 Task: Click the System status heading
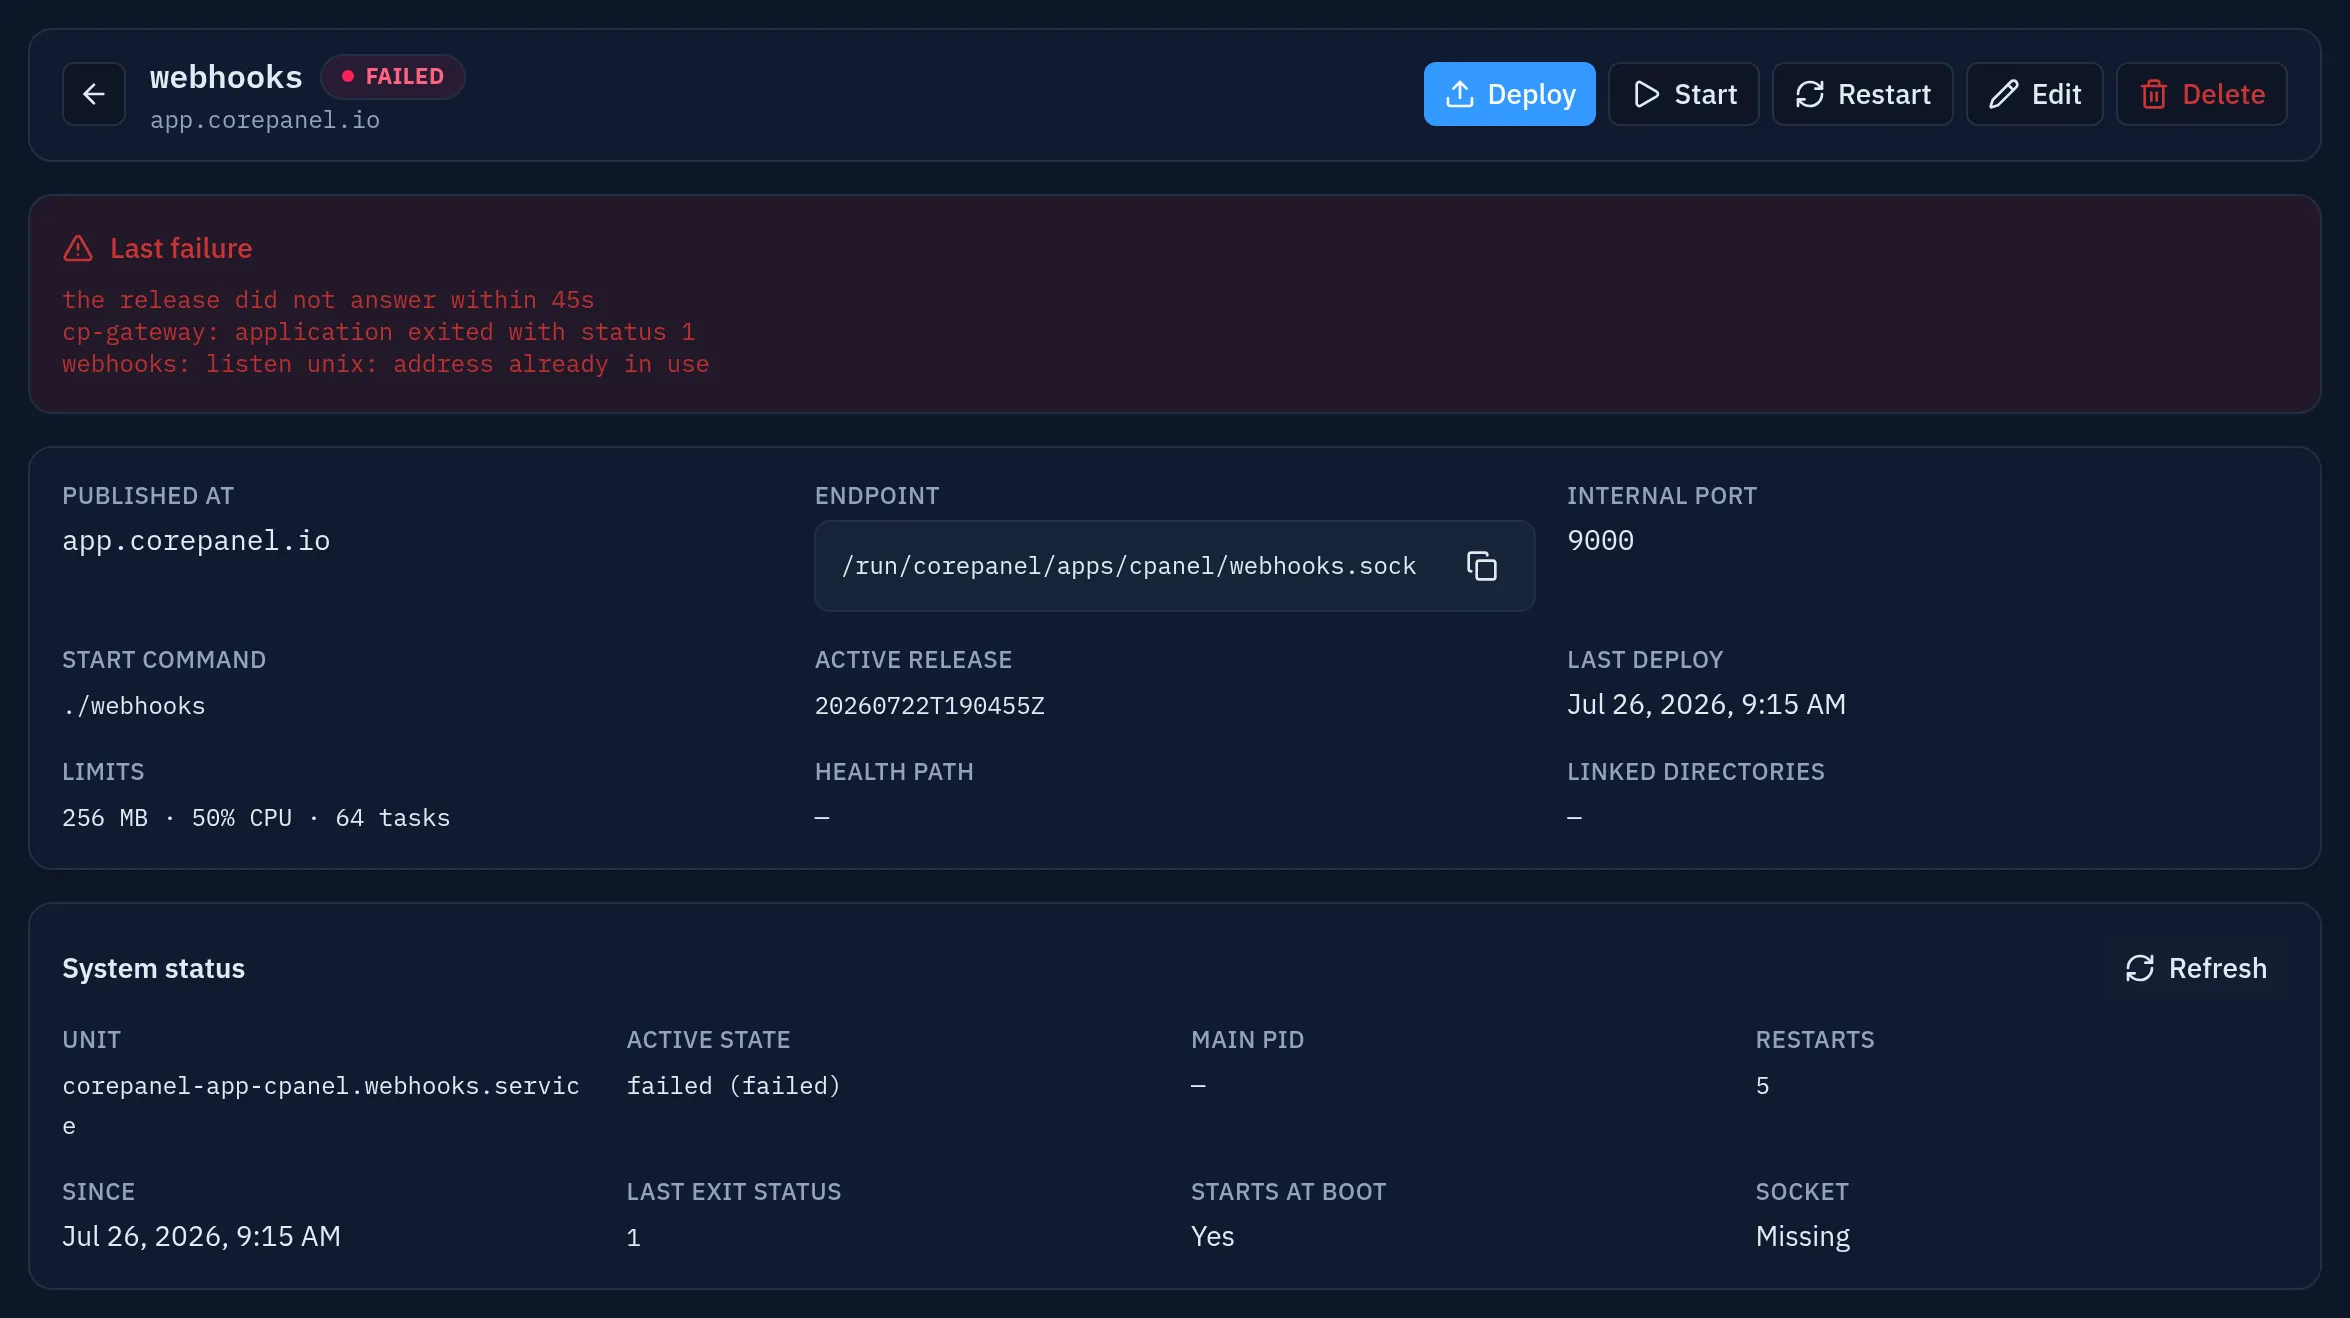(x=153, y=968)
